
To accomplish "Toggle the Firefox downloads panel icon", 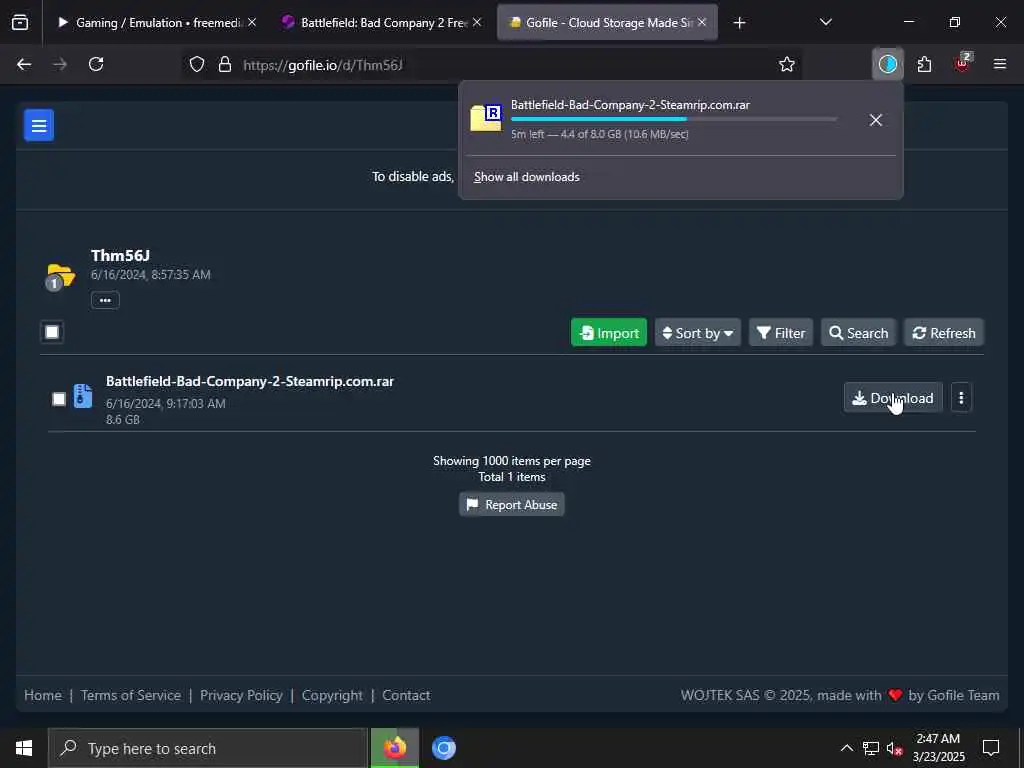I will point(888,64).
